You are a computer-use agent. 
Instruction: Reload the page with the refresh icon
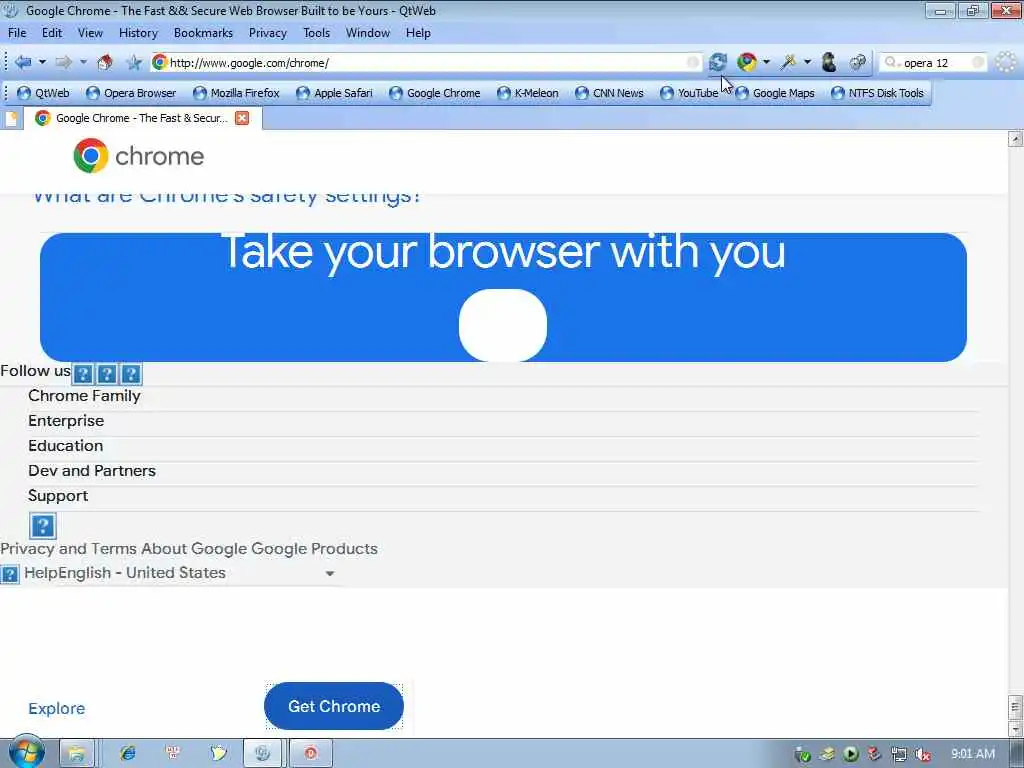pyautogui.click(x=718, y=63)
